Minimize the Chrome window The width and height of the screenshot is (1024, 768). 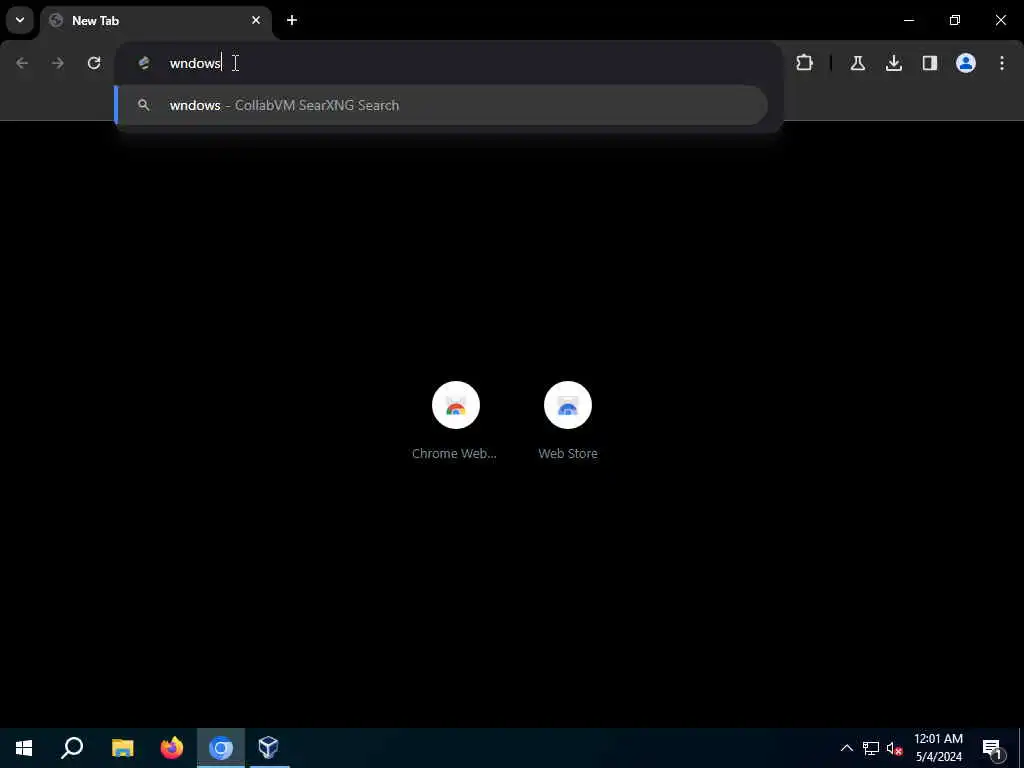[909, 20]
